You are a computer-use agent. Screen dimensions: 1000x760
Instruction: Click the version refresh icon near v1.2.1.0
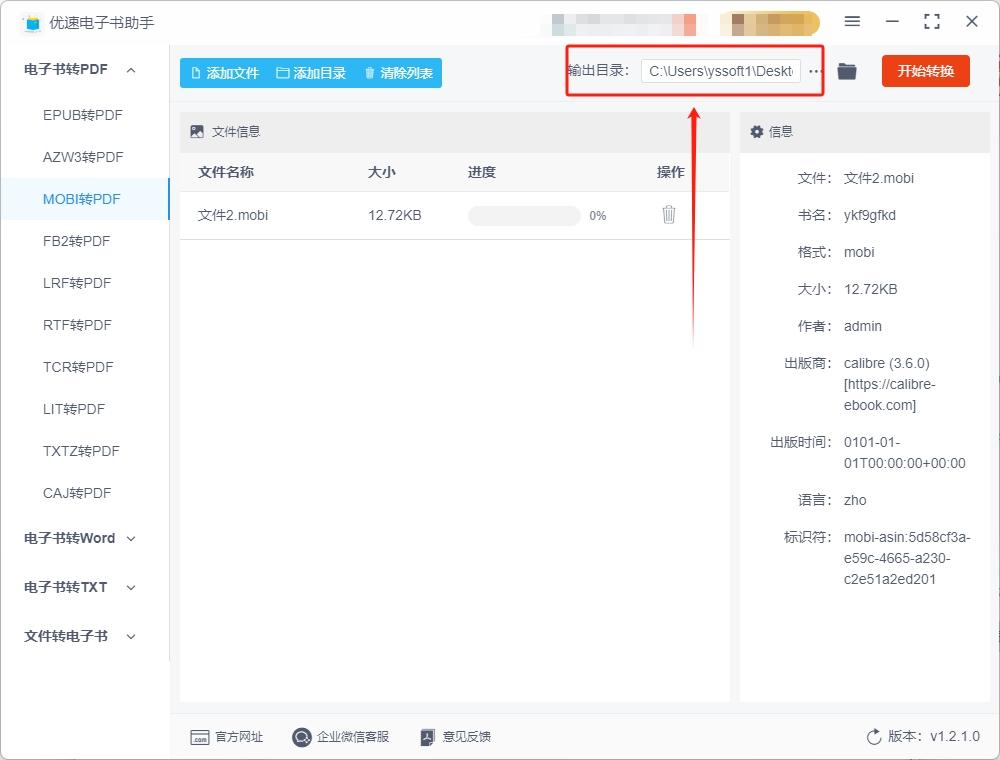tap(872, 737)
